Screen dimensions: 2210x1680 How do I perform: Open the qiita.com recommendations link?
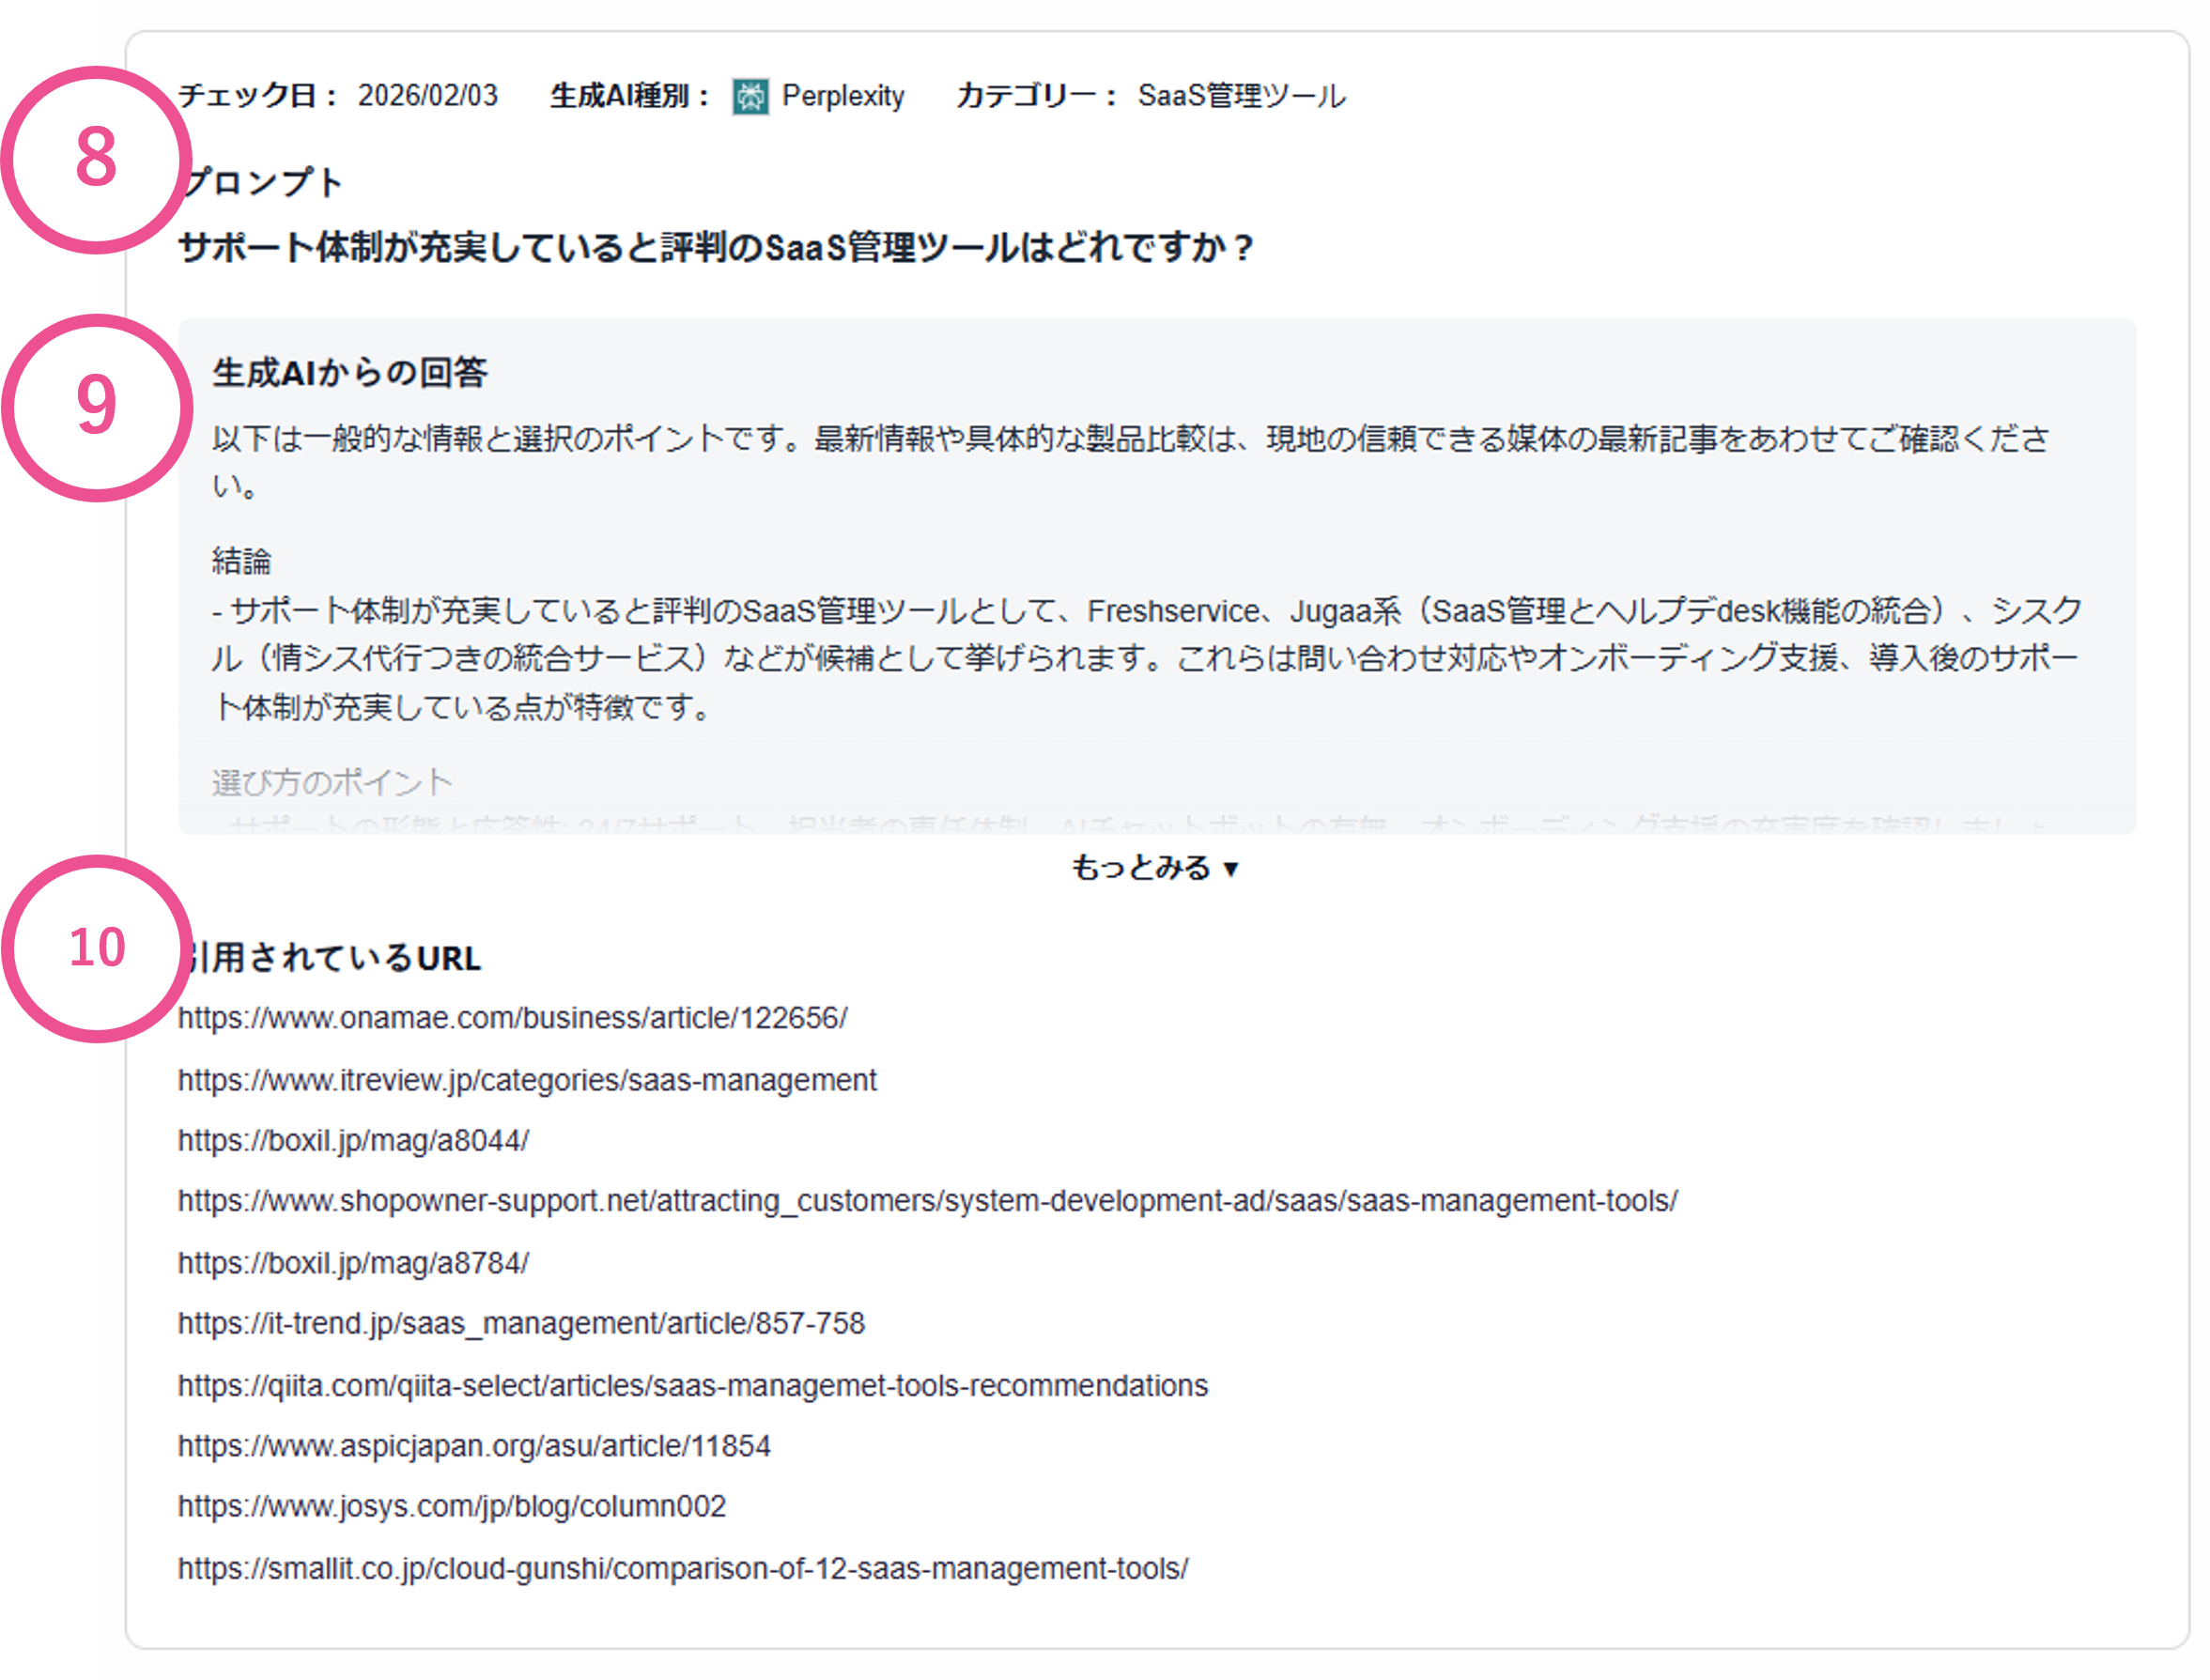click(692, 1386)
